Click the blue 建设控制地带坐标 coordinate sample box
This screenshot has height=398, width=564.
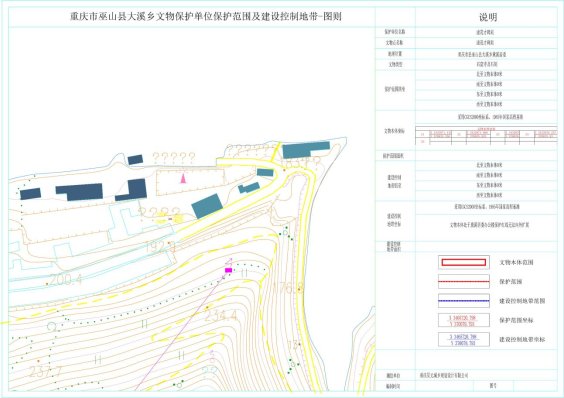(x=464, y=340)
